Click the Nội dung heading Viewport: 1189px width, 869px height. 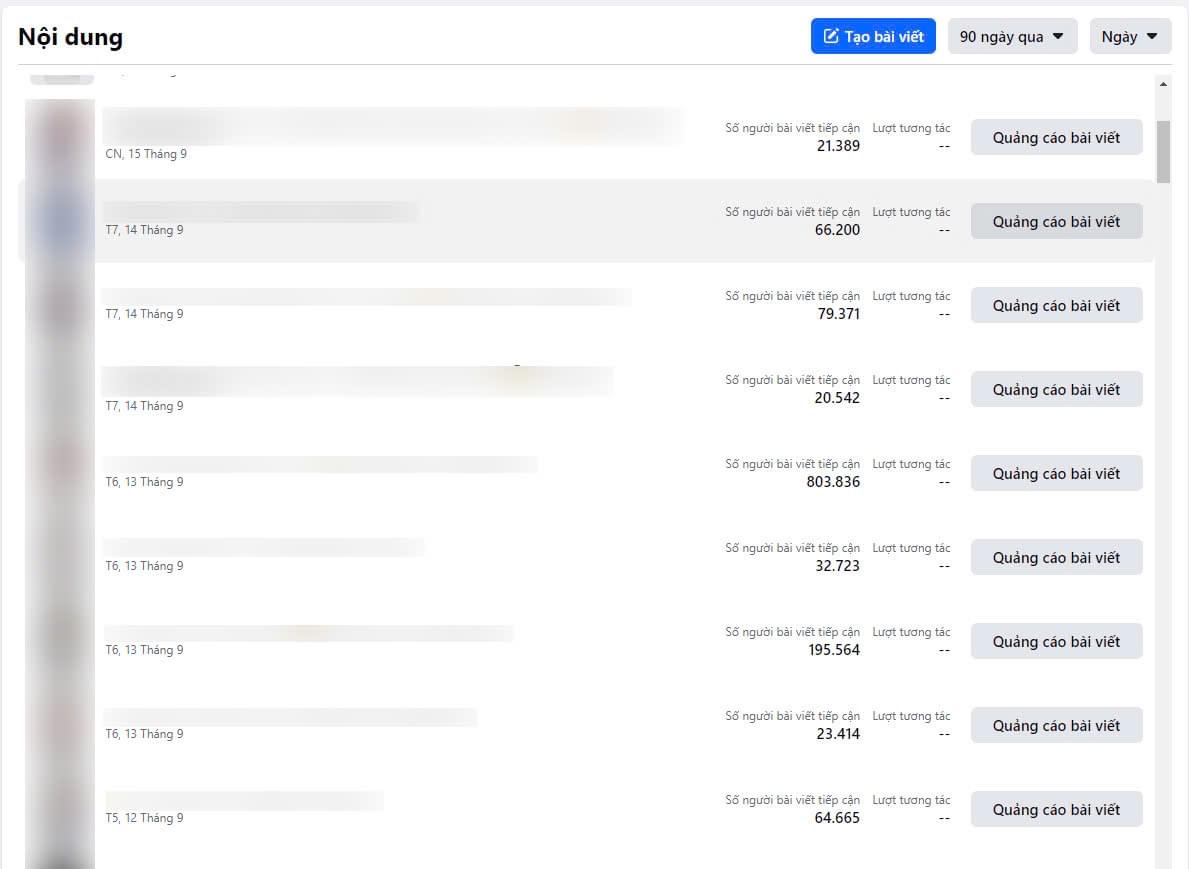coord(71,36)
